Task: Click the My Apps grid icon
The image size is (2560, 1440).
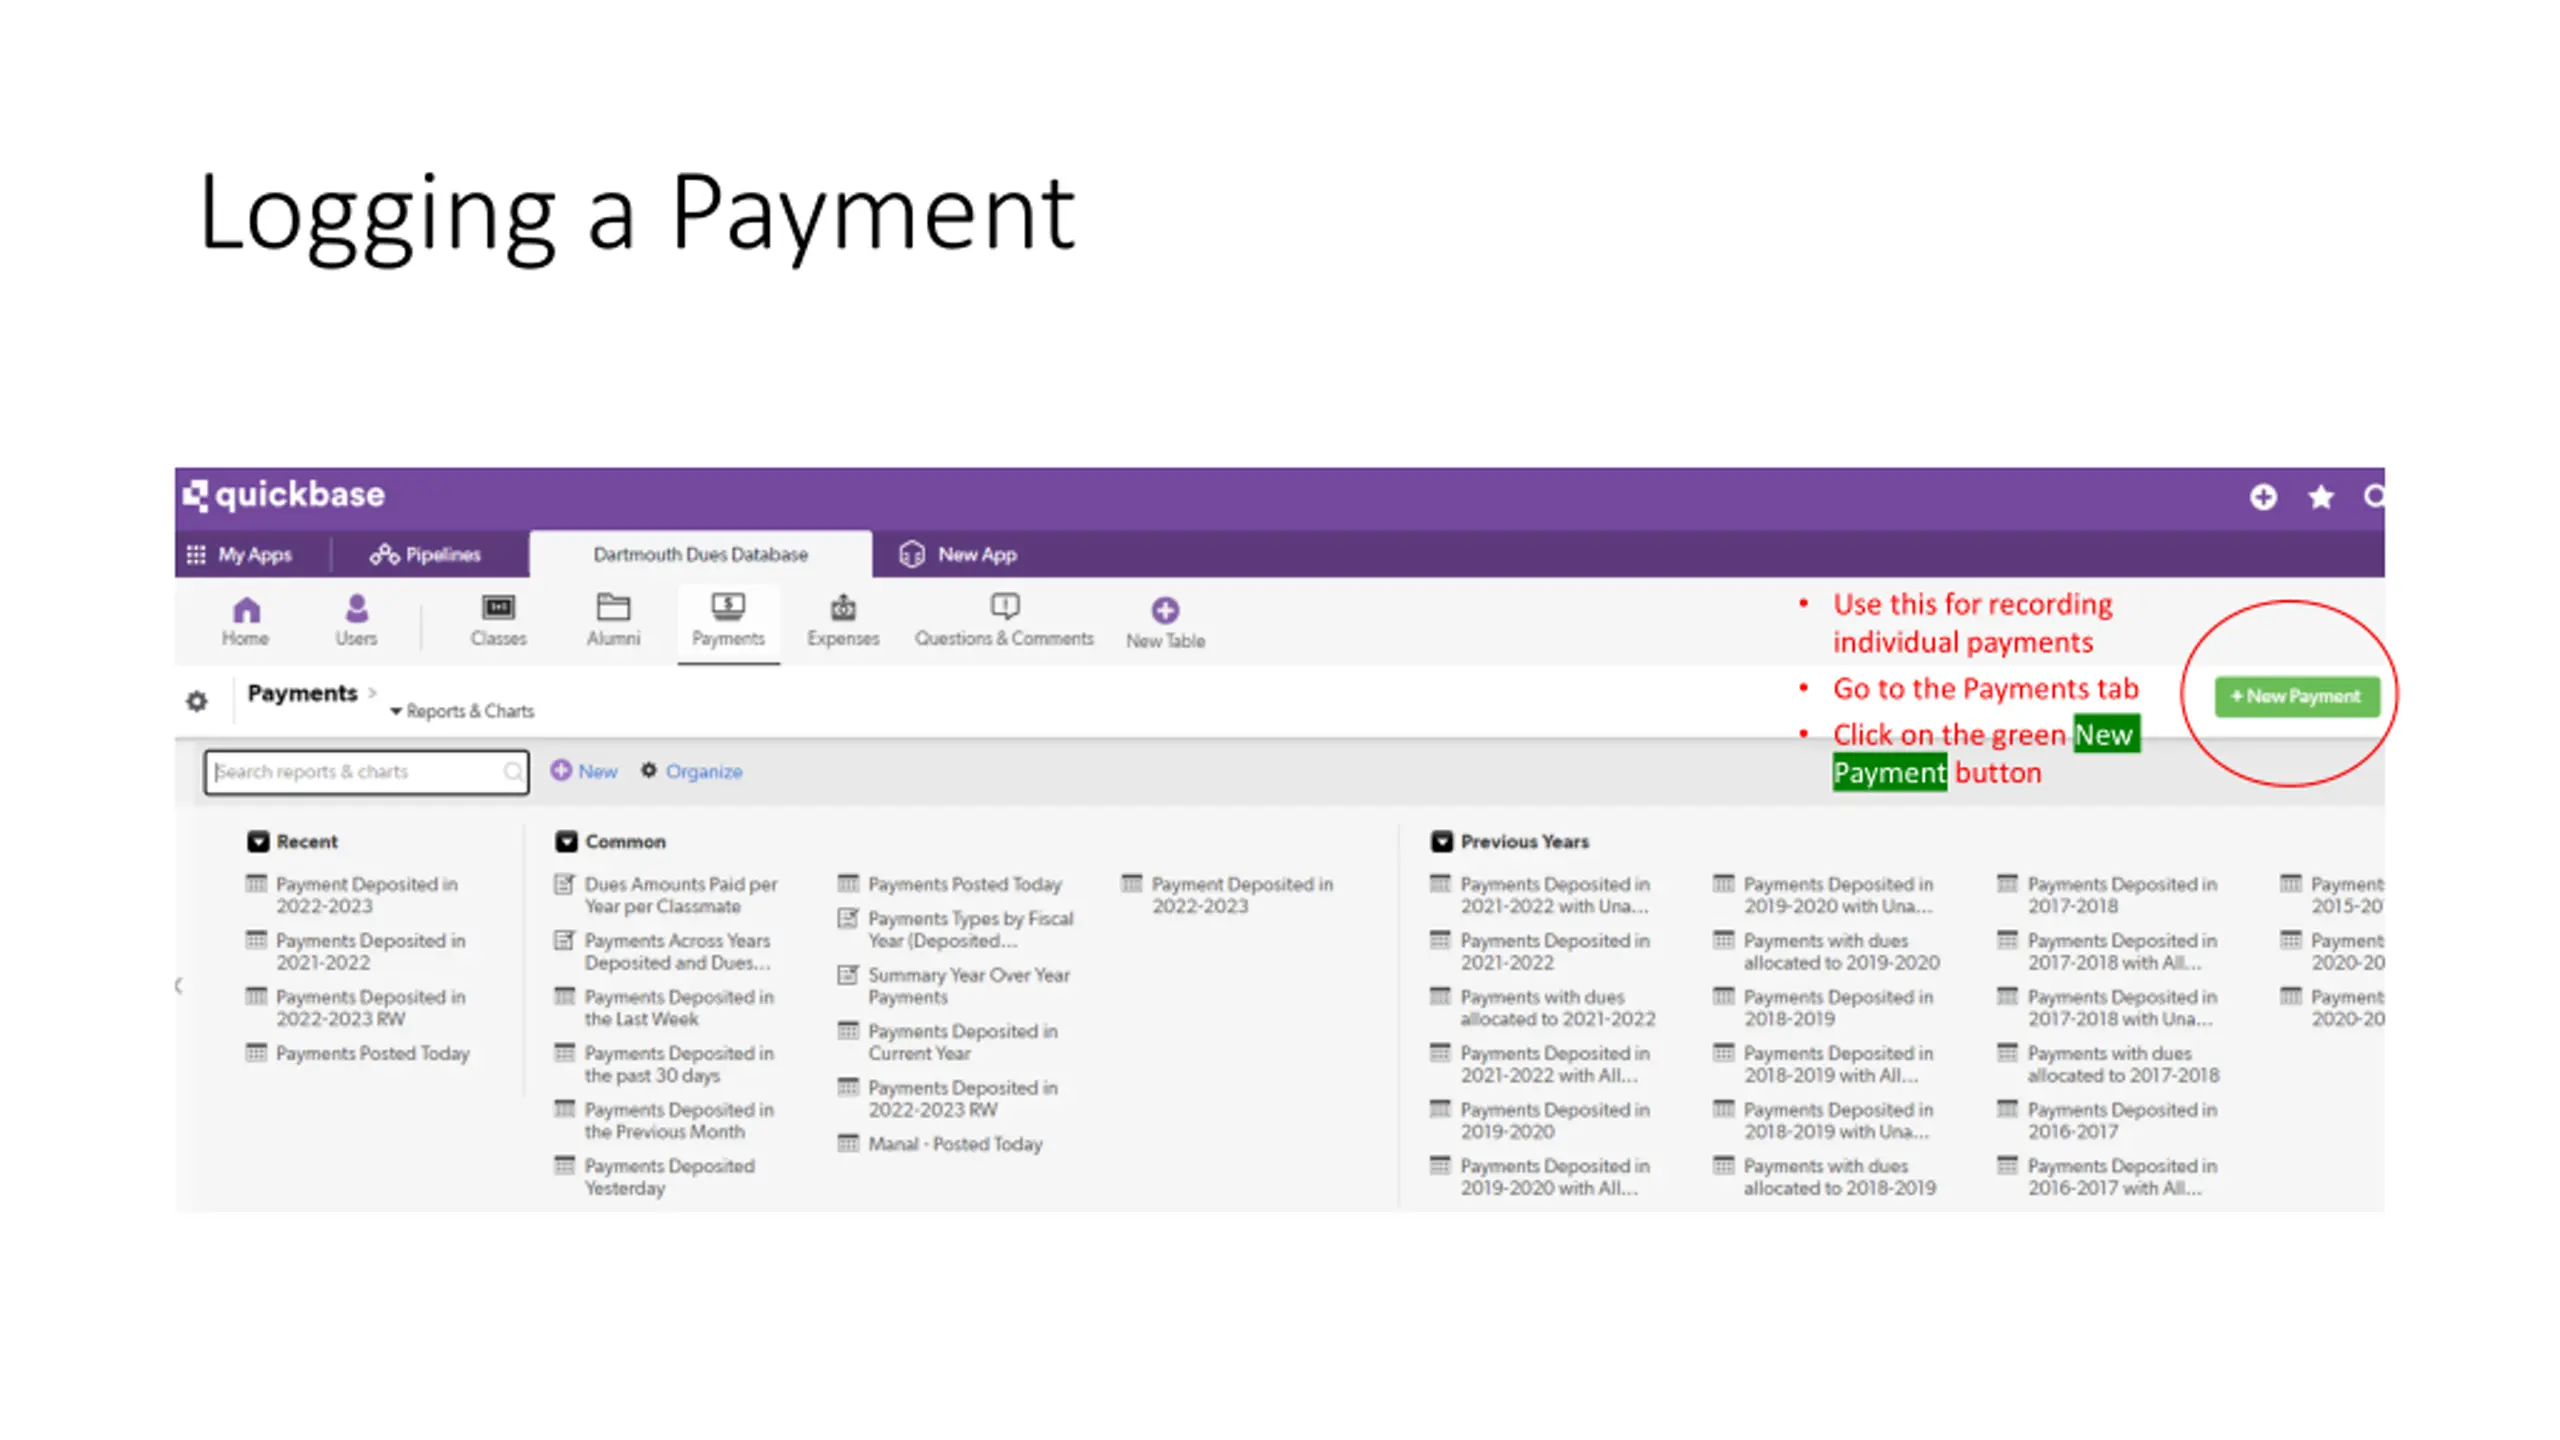Action: point(196,554)
